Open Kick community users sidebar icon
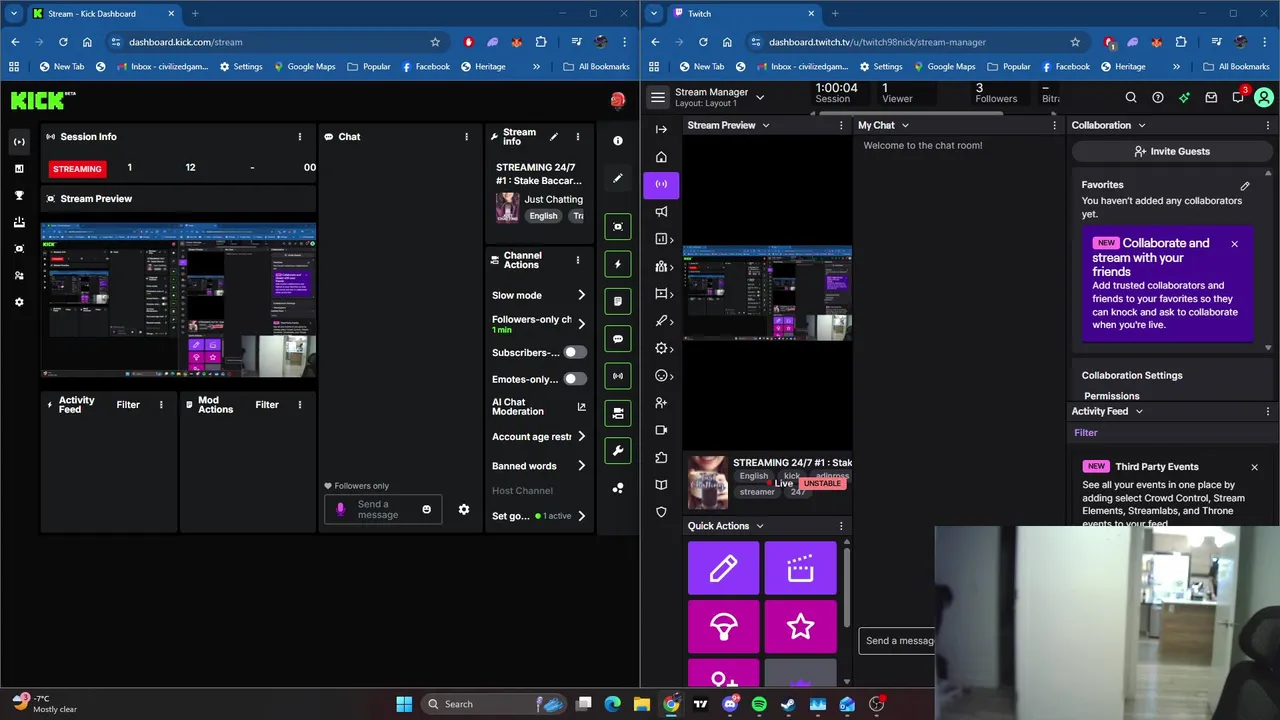Image resolution: width=1280 pixels, height=720 pixels. tap(19, 275)
